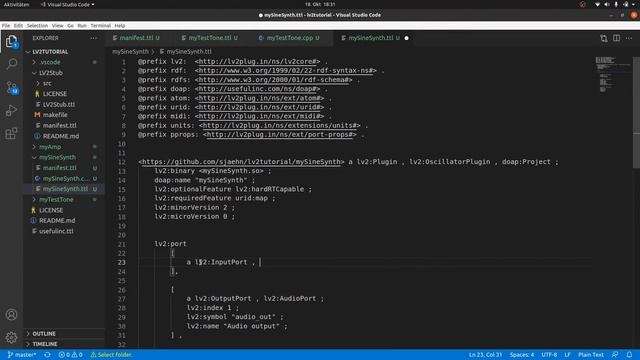Expand the myAmp folder
640x360 pixels.
[x=49, y=147]
